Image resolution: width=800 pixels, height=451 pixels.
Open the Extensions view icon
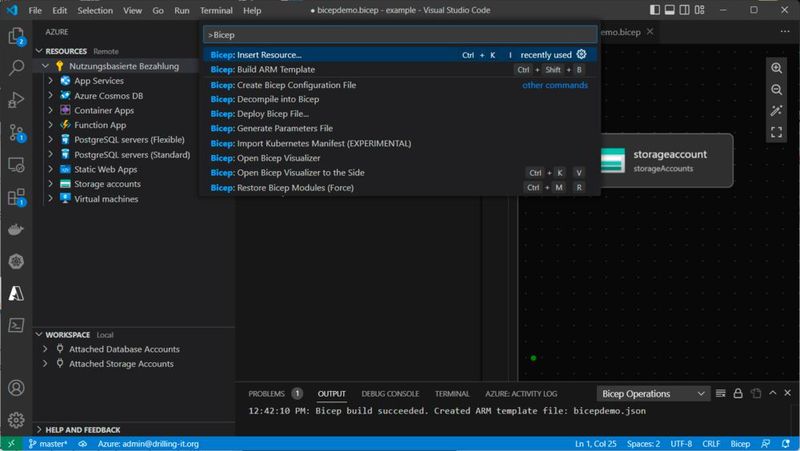(16, 197)
